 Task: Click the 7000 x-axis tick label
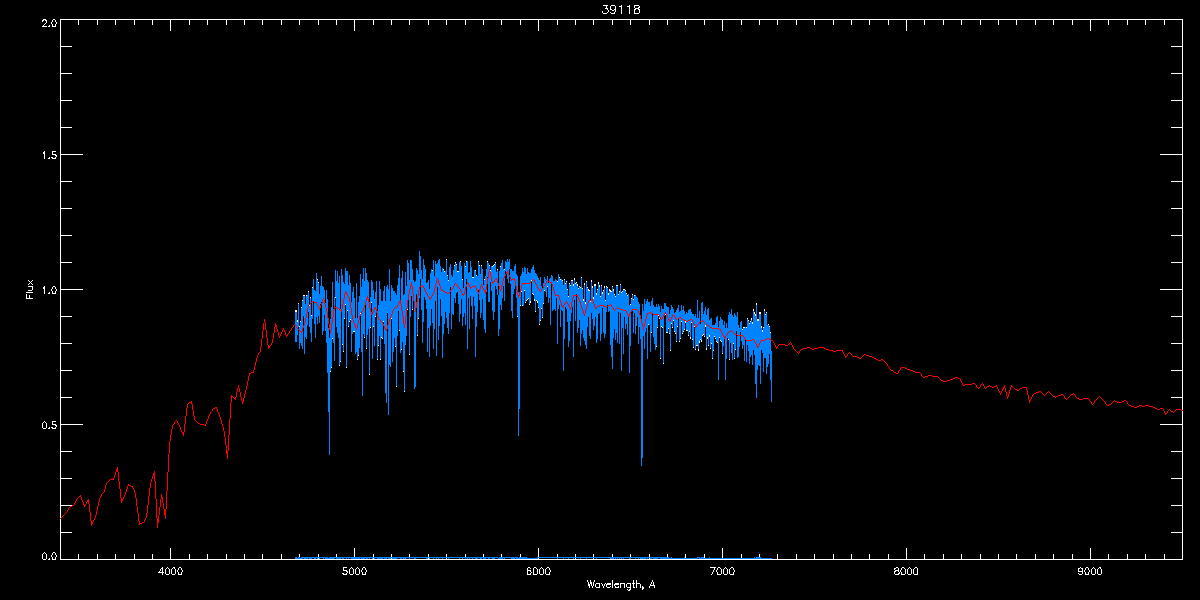click(x=722, y=572)
